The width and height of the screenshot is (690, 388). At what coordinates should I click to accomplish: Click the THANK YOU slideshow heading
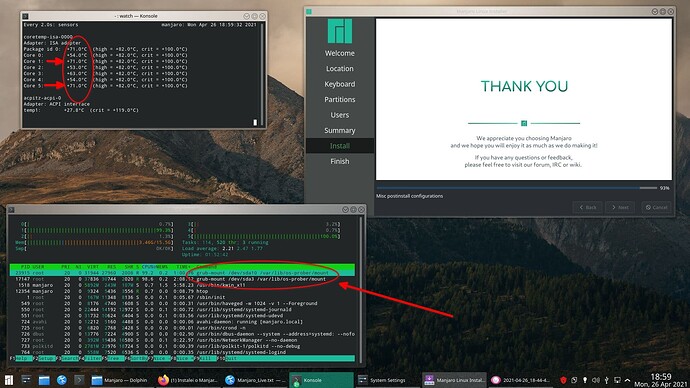(x=524, y=86)
